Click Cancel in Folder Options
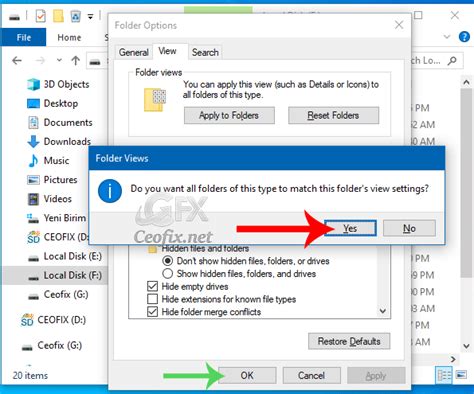 (312, 376)
